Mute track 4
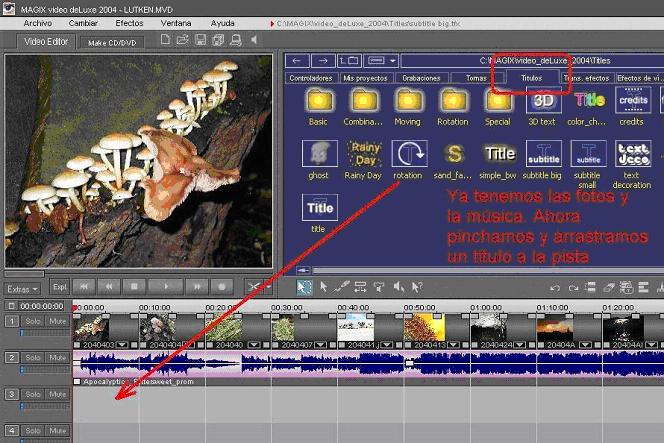 coord(58,431)
